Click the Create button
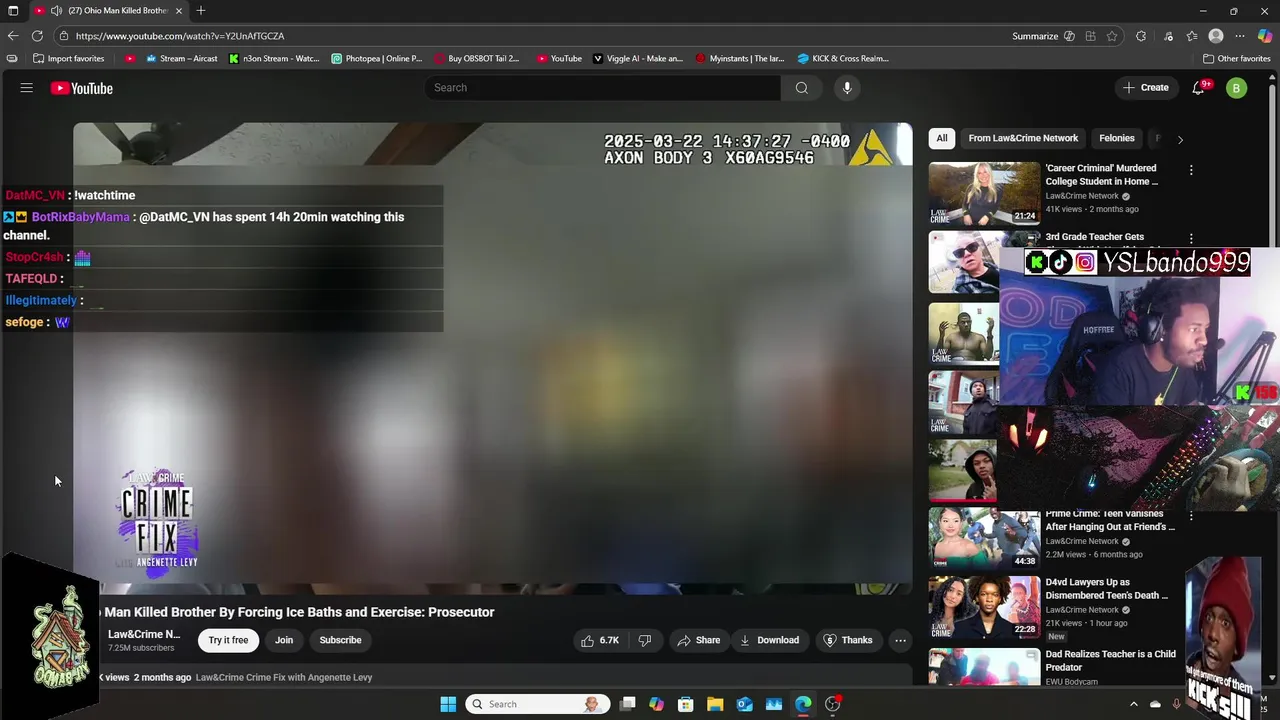 (x=1145, y=88)
